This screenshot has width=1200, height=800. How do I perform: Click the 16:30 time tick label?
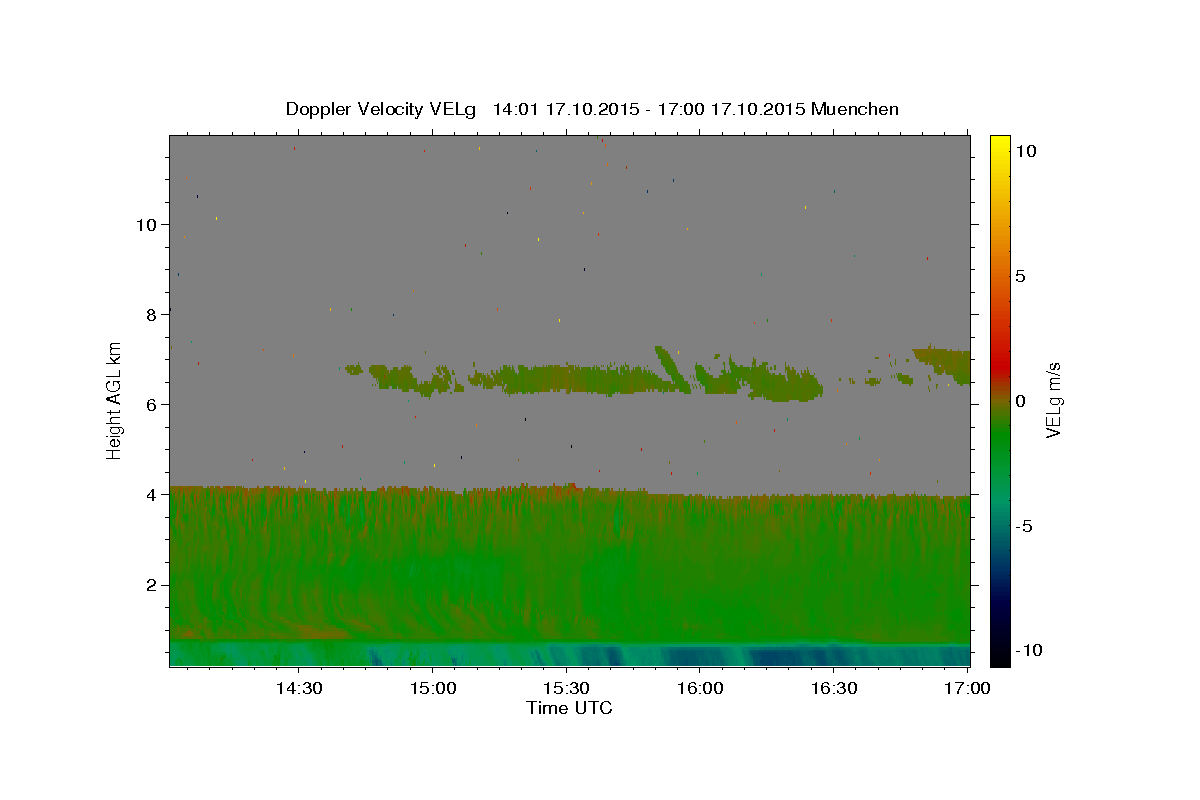click(834, 688)
